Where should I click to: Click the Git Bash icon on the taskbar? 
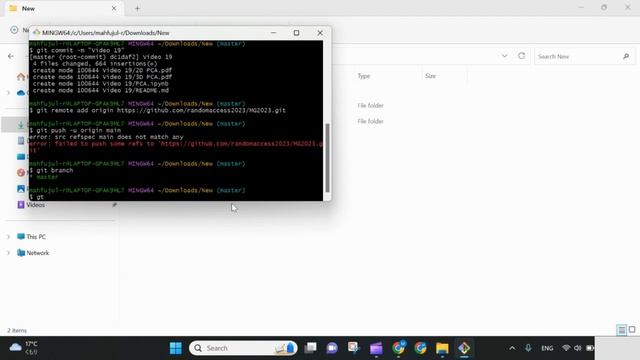point(464,348)
